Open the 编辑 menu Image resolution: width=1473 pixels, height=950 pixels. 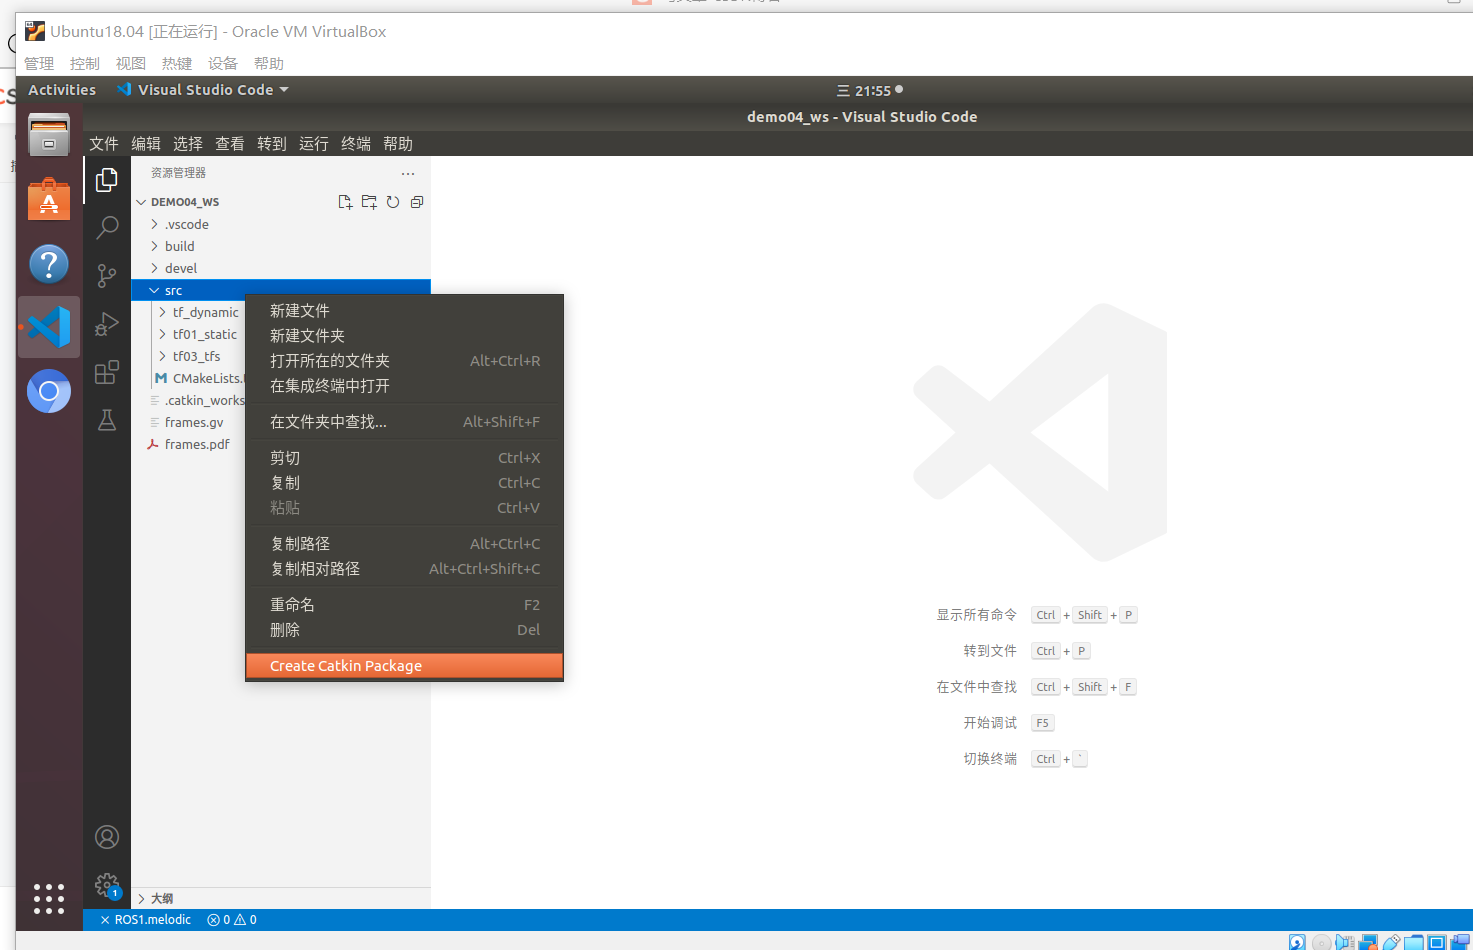[x=146, y=144]
